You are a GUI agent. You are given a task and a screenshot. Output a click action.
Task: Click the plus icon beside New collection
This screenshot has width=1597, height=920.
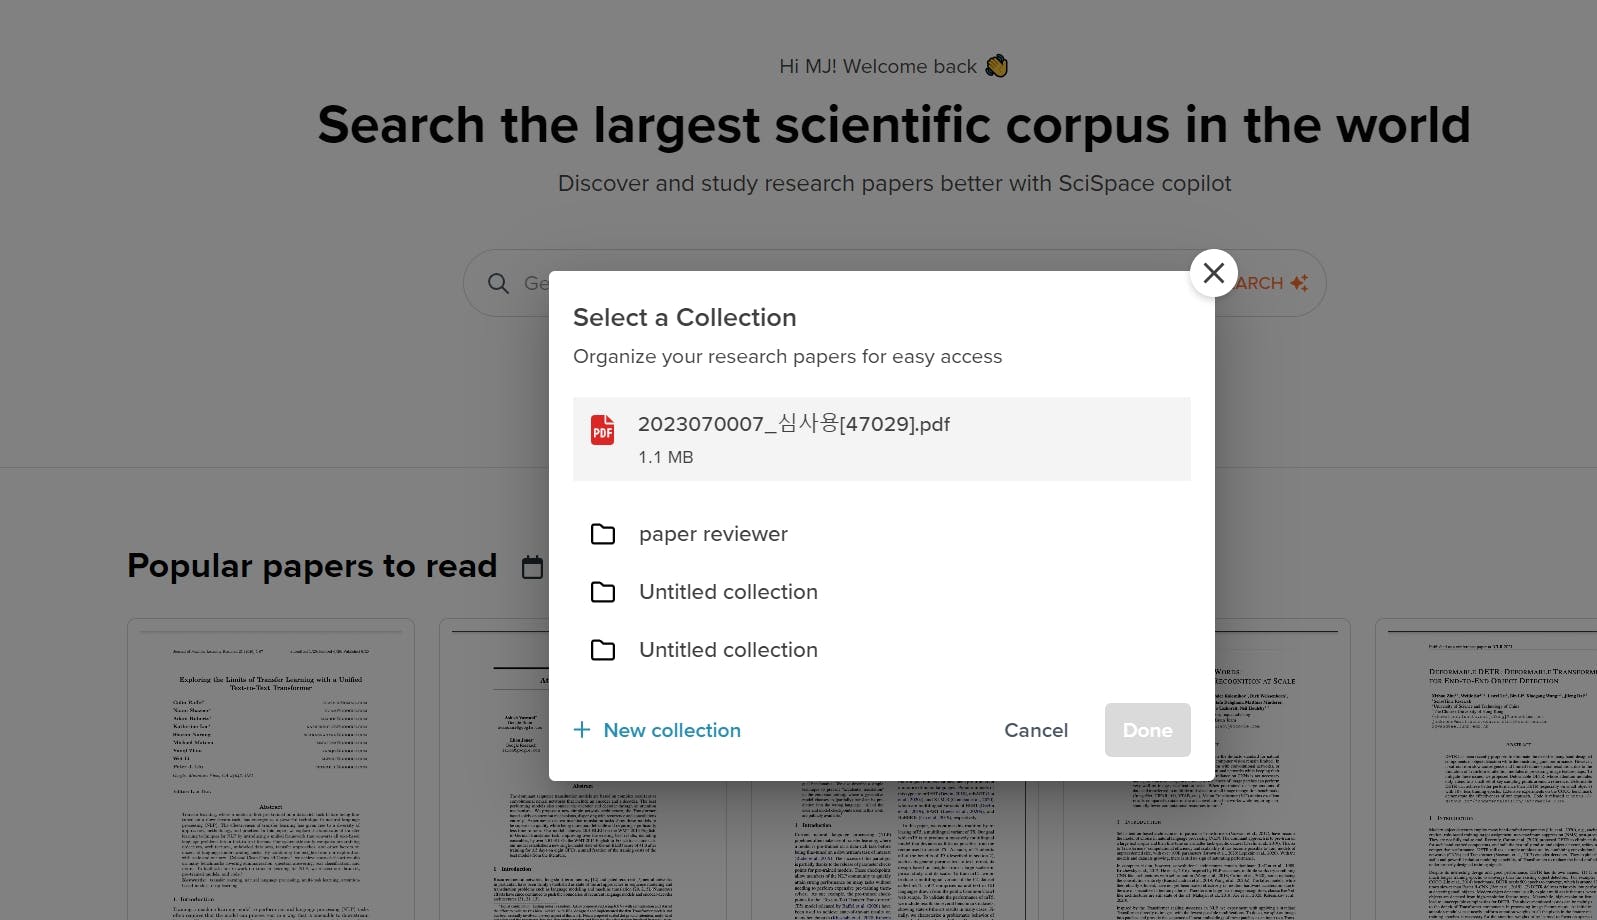click(x=582, y=730)
